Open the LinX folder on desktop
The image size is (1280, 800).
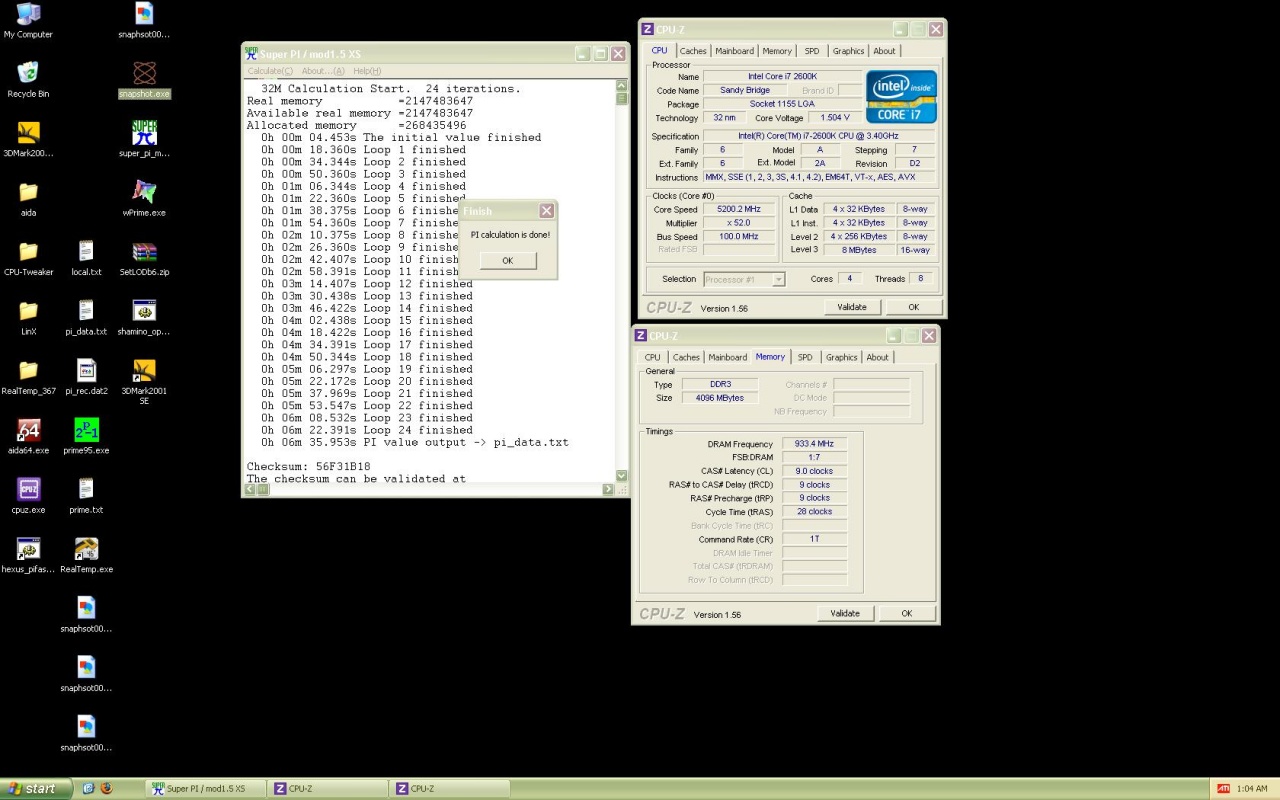point(28,312)
